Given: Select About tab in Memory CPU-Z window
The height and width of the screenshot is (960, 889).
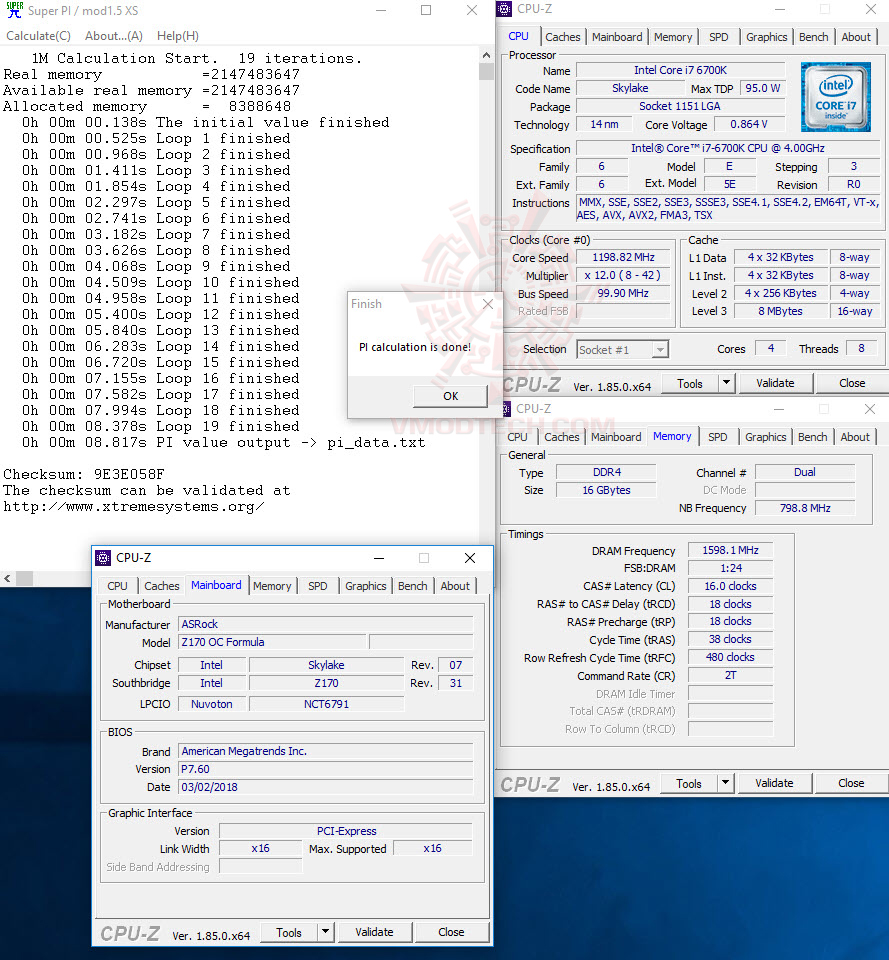Looking at the screenshot, I should point(855,437).
